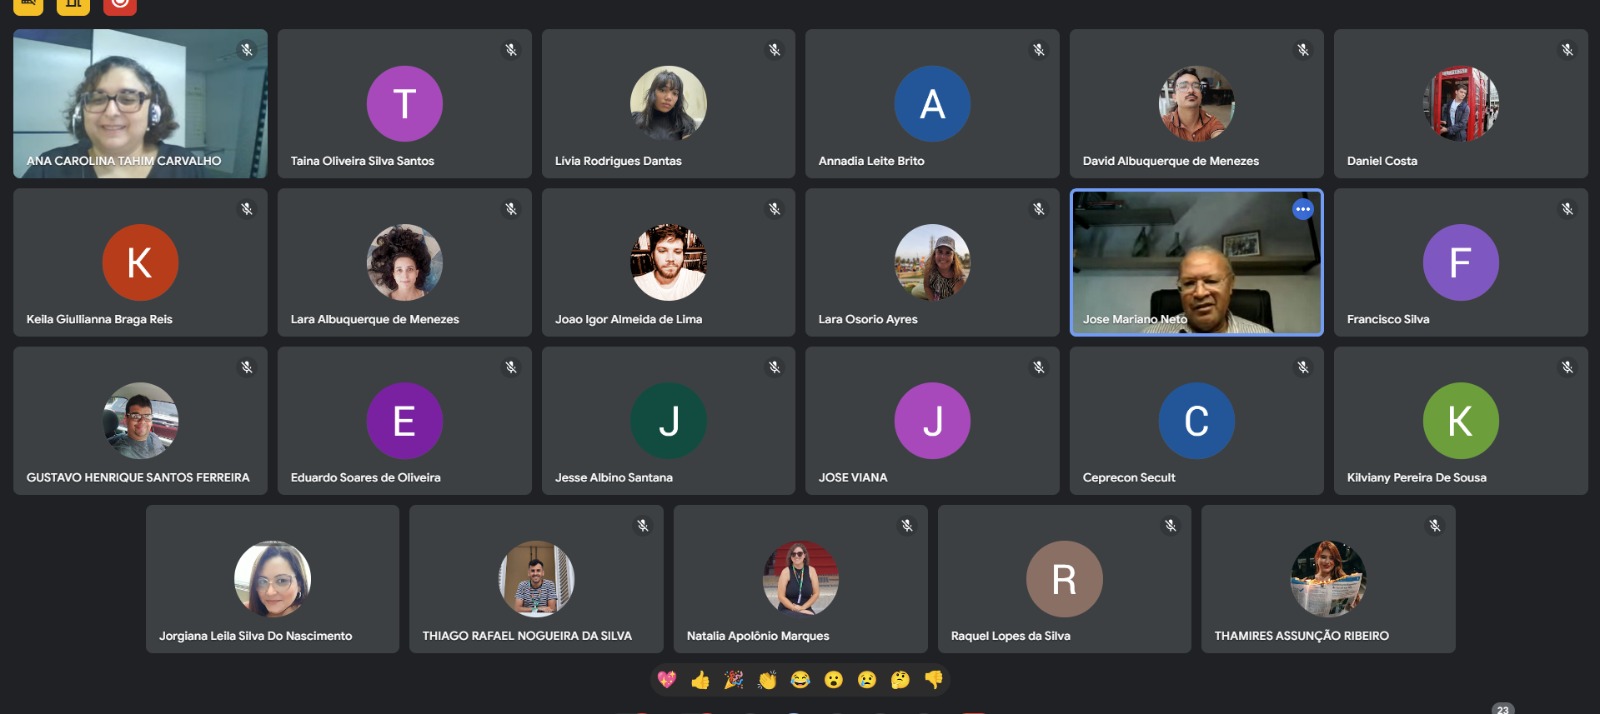The width and height of the screenshot is (1600, 714).
Task: Click muted mic icon on Daniel Costa's tile
Action: tap(1567, 50)
